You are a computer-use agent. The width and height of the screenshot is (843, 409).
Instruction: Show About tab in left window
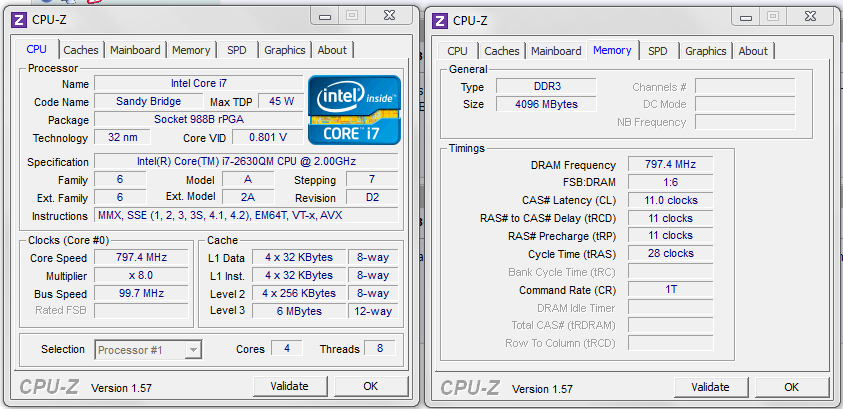332,50
